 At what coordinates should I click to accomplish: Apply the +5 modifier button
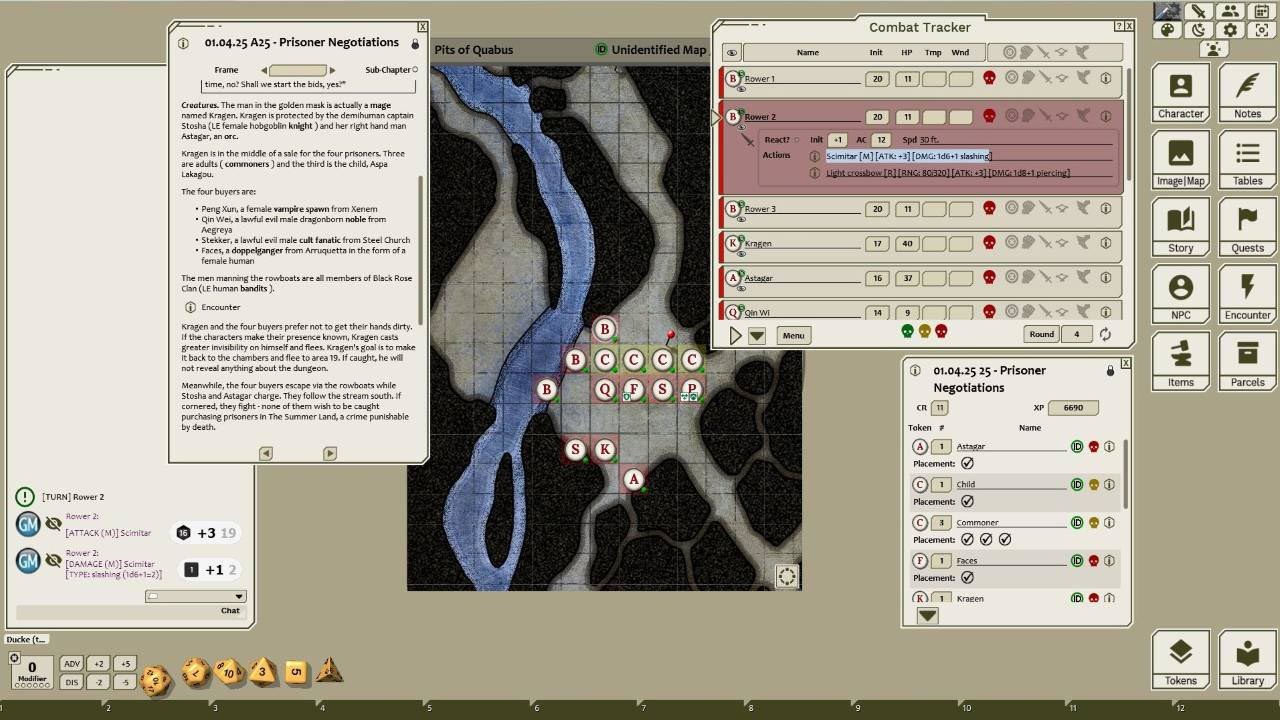coord(124,664)
